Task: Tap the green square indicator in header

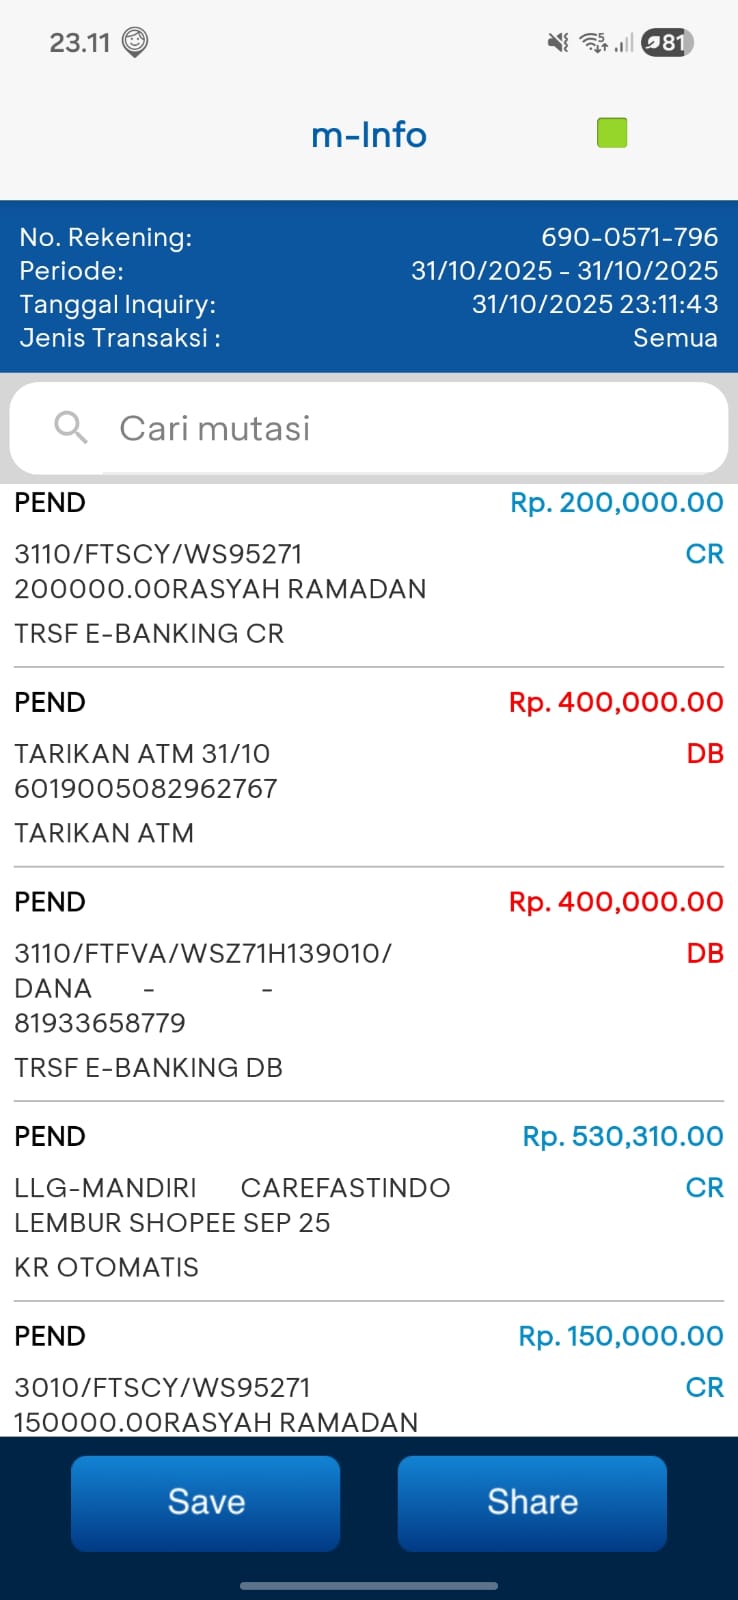Action: [x=612, y=133]
